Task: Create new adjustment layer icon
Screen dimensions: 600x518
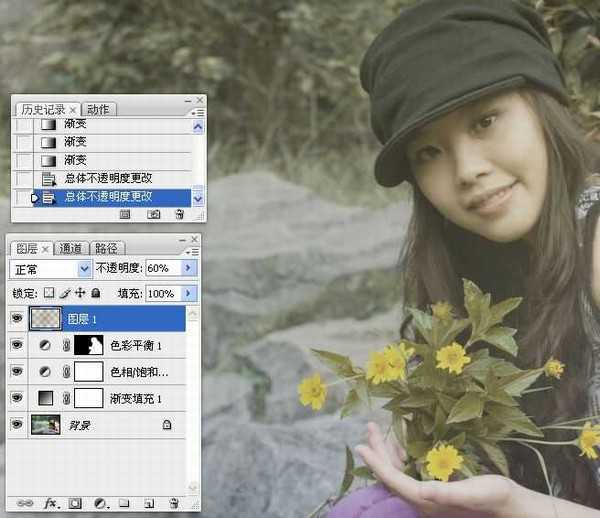Action: click(101, 503)
